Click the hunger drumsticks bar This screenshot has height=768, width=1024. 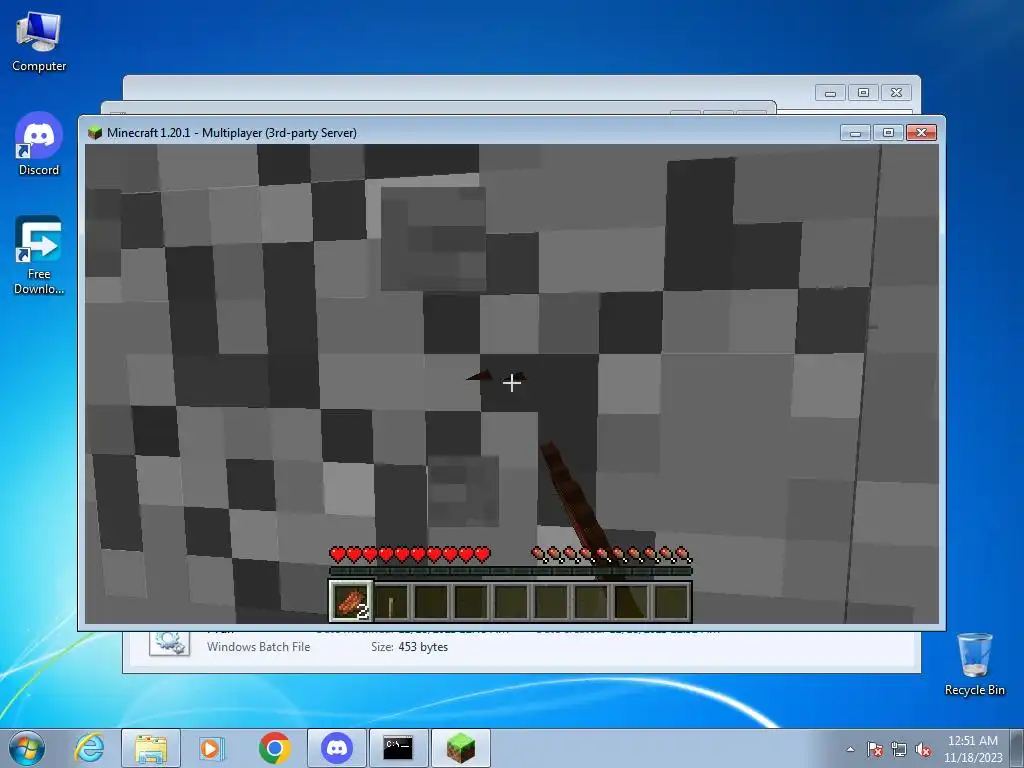(x=611, y=555)
